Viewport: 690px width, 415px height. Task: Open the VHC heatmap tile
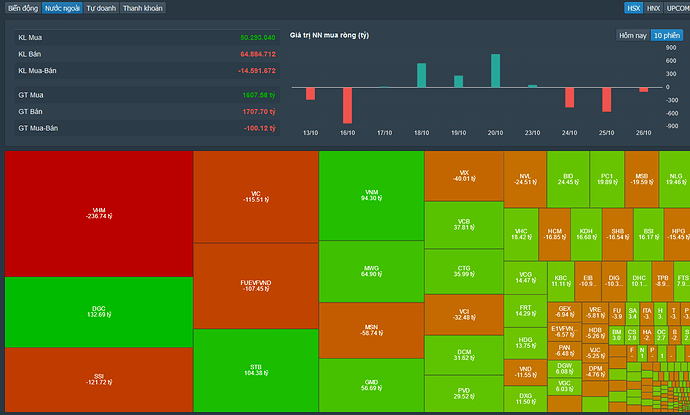(x=521, y=235)
